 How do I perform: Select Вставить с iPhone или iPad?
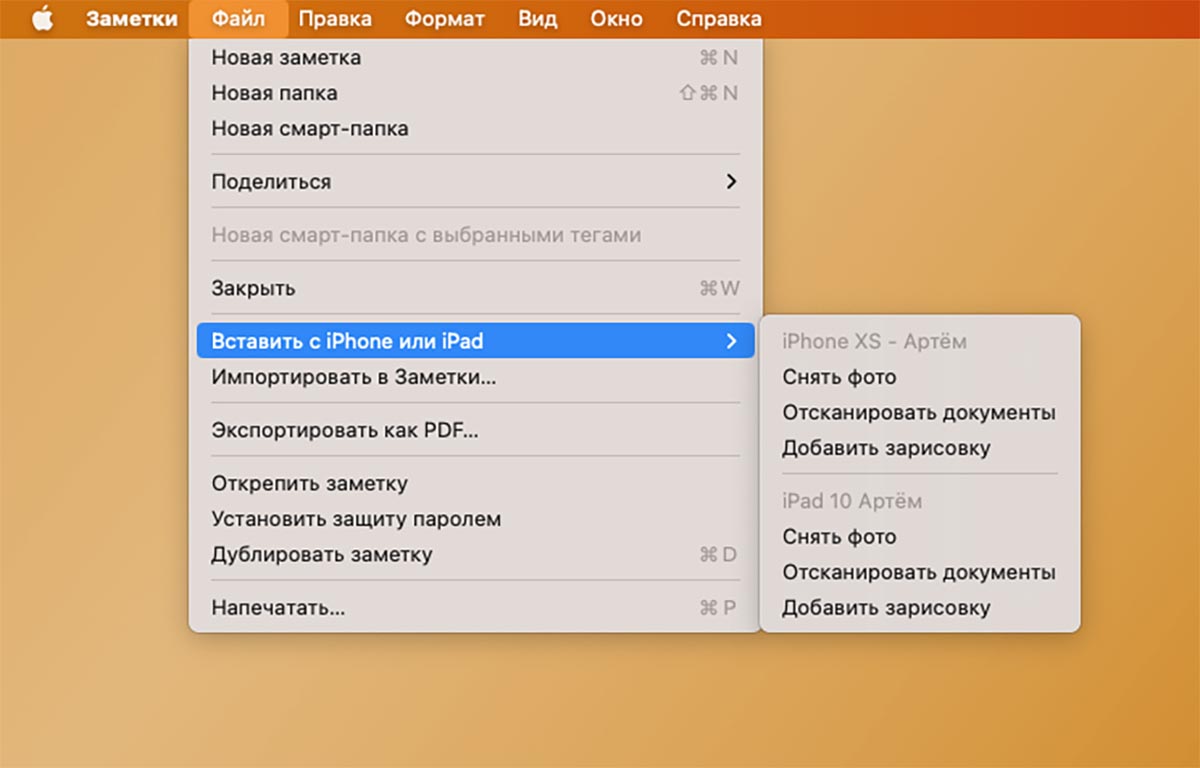point(475,341)
